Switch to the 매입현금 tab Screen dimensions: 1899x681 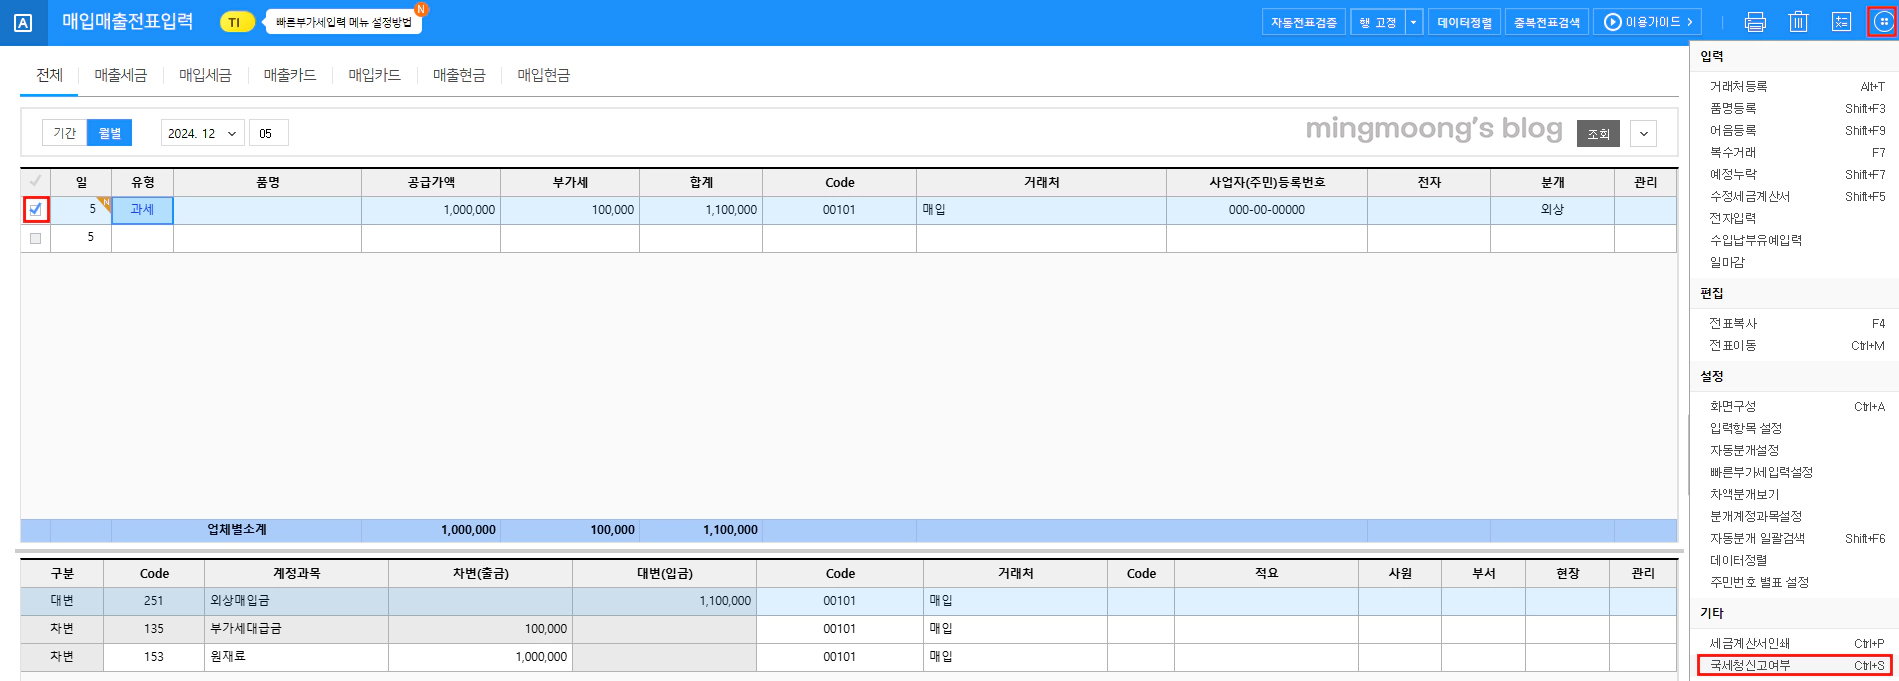click(x=543, y=75)
